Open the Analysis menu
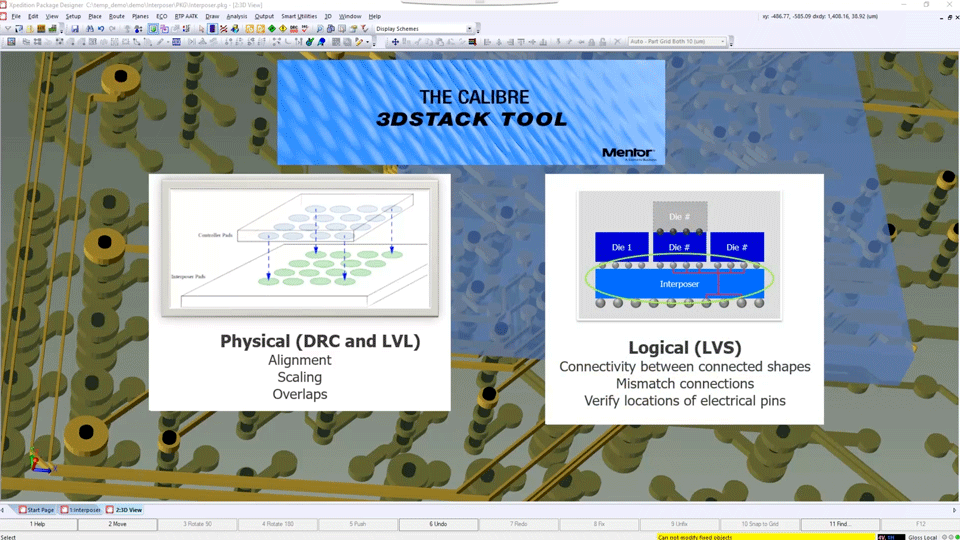The image size is (960, 540). tap(237, 17)
